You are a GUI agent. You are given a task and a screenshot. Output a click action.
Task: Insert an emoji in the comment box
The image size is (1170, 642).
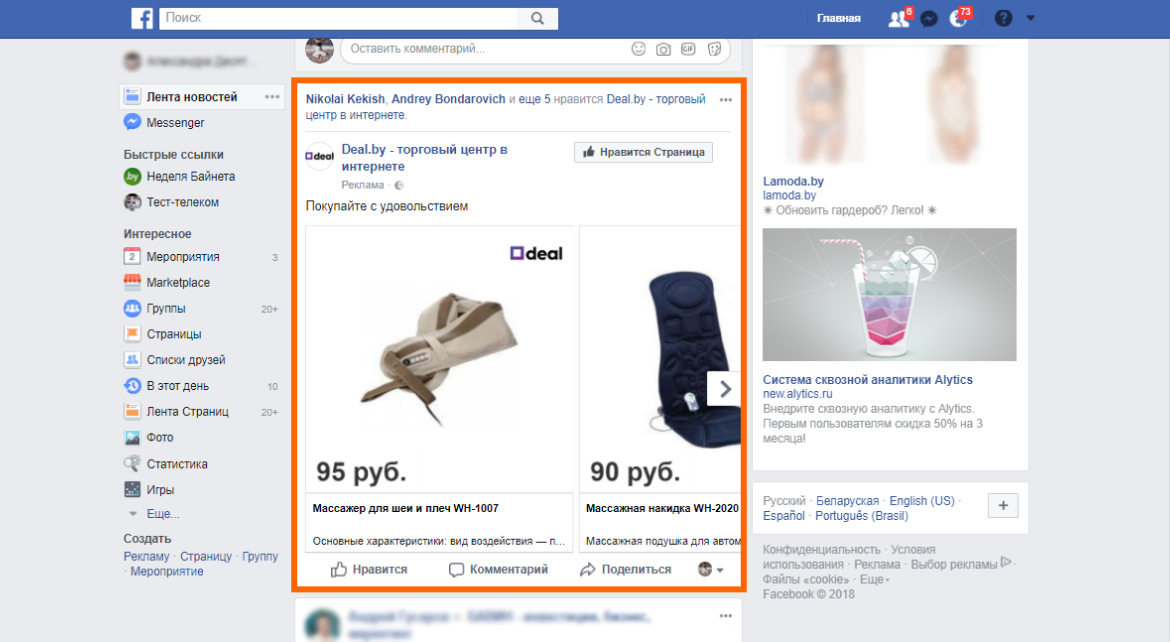pos(638,49)
